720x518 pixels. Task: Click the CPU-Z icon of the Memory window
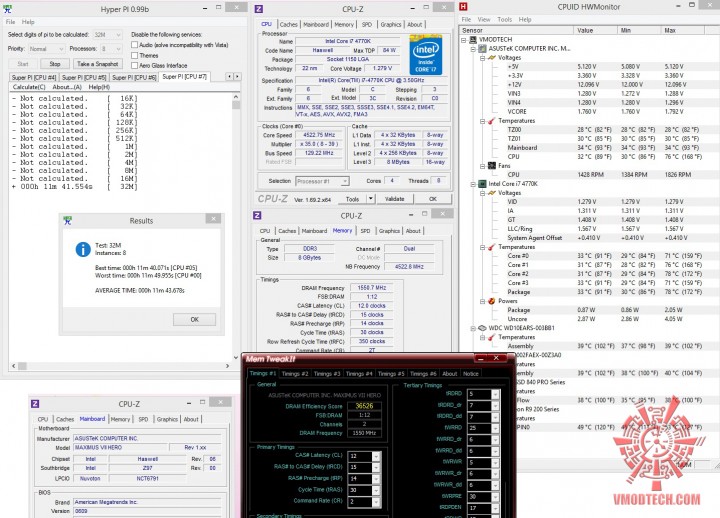[x=257, y=215]
